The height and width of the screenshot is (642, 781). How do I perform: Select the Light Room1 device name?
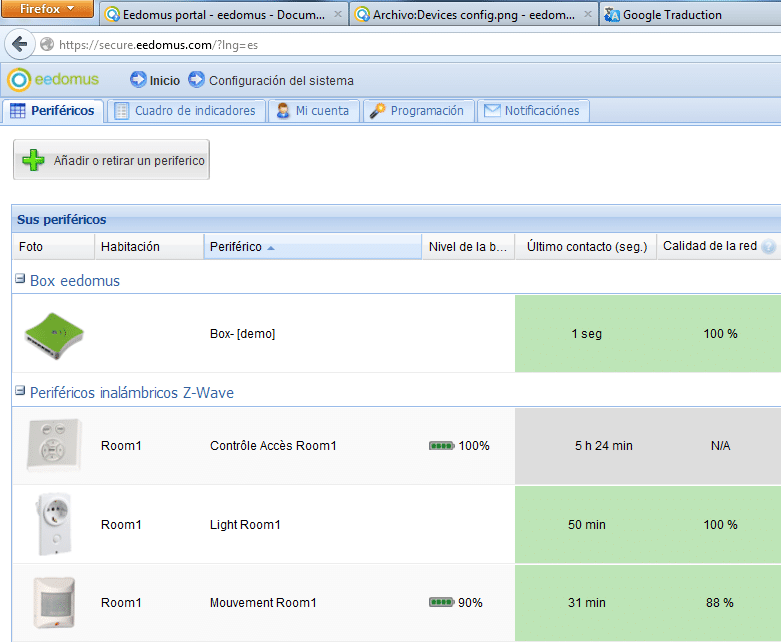(x=245, y=524)
